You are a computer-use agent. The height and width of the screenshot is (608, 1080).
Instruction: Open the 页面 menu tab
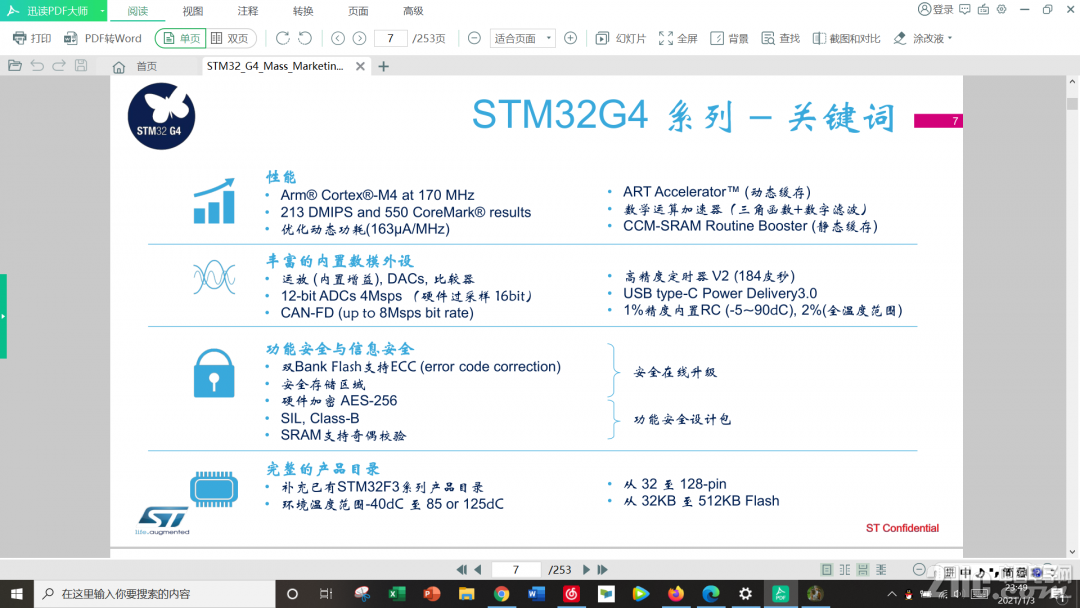click(x=358, y=11)
